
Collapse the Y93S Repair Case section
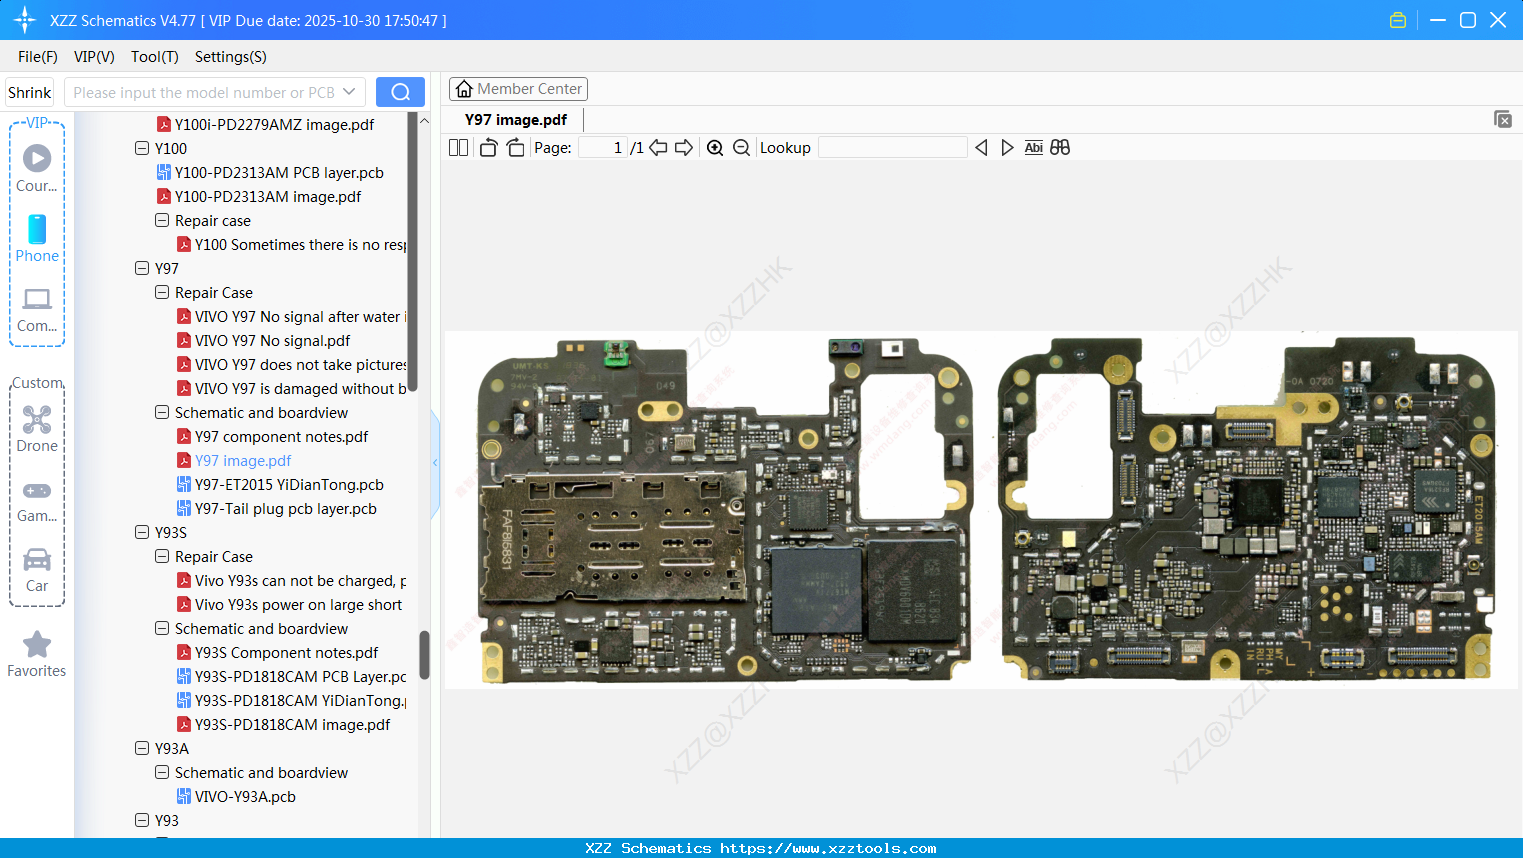point(161,556)
